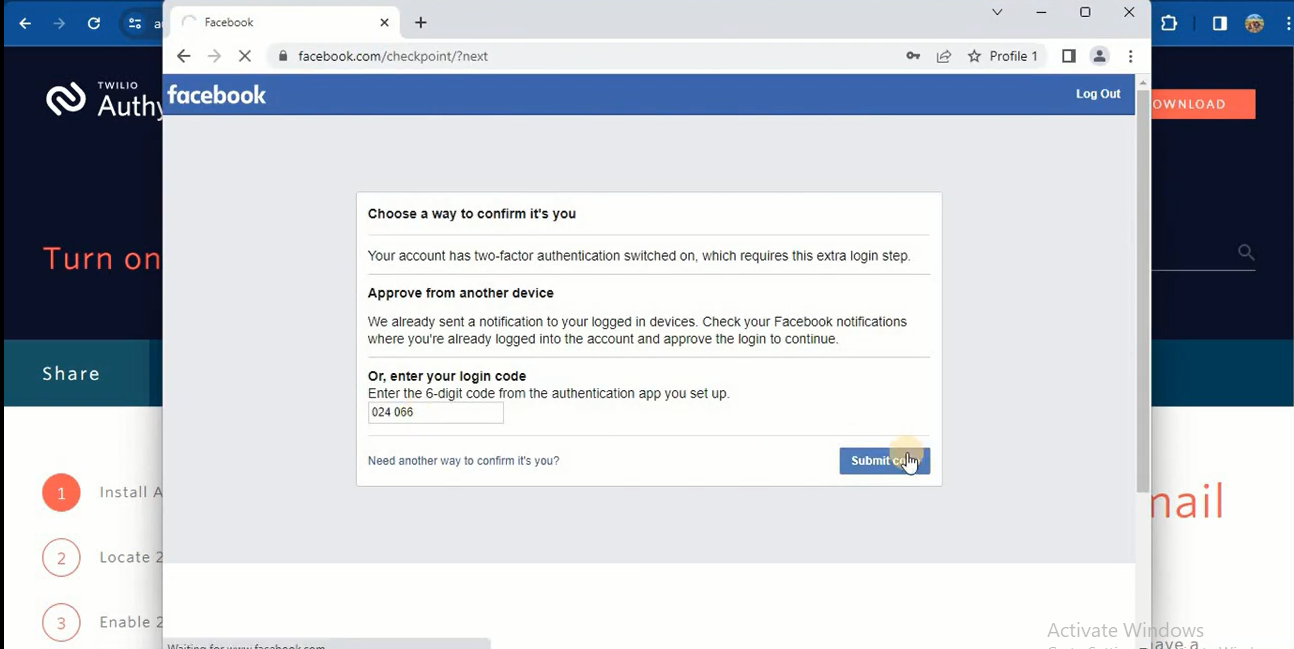The image size is (1294, 649).
Task: Click site settings icon in Authy window
Action: point(135,23)
